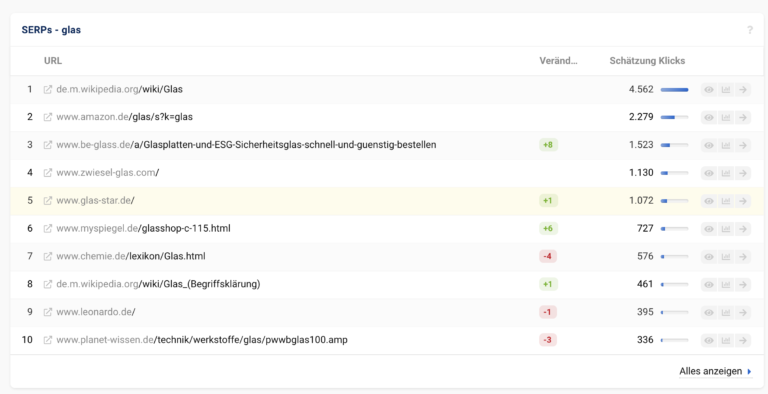Viewport: 768px width, 394px height.
Task: Open the chart icon for www.zwiesel-glas.com
Action: coord(726,173)
